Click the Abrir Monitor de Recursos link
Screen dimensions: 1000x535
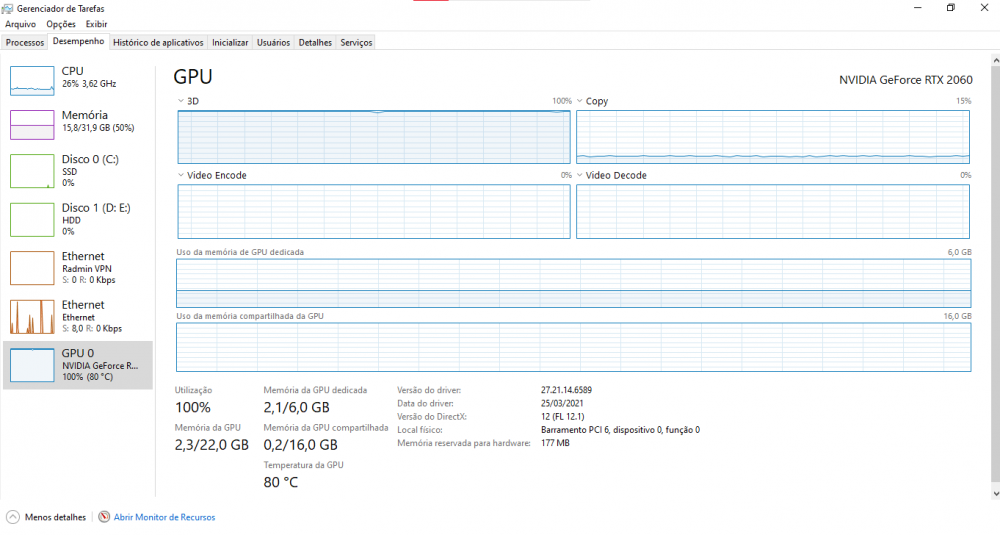click(x=164, y=517)
